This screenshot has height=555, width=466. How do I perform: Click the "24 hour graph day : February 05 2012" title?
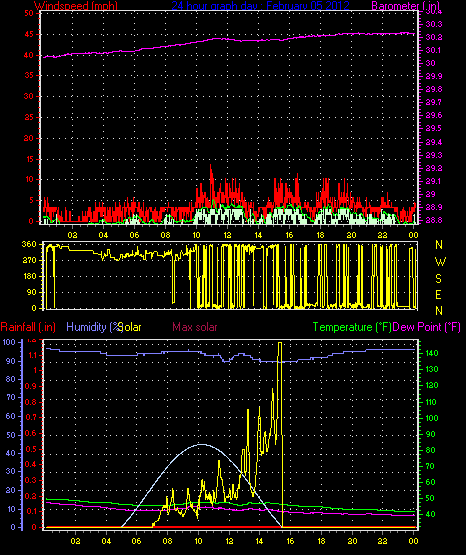point(260,5)
